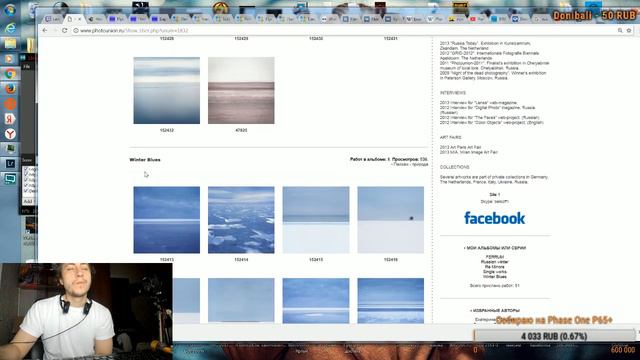Click the zoom magnifier icon in the address bar
Screen dimensions: 640x360
pos(620,30)
